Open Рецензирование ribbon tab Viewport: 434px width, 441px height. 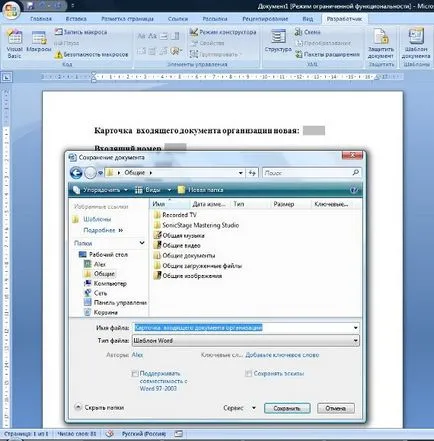click(x=265, y=19)
